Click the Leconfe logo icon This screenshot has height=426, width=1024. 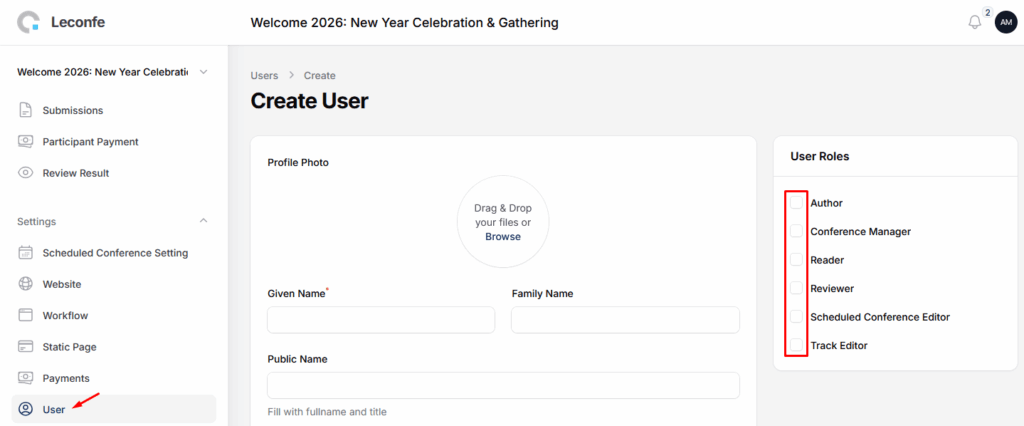click(x=30, y=22)
